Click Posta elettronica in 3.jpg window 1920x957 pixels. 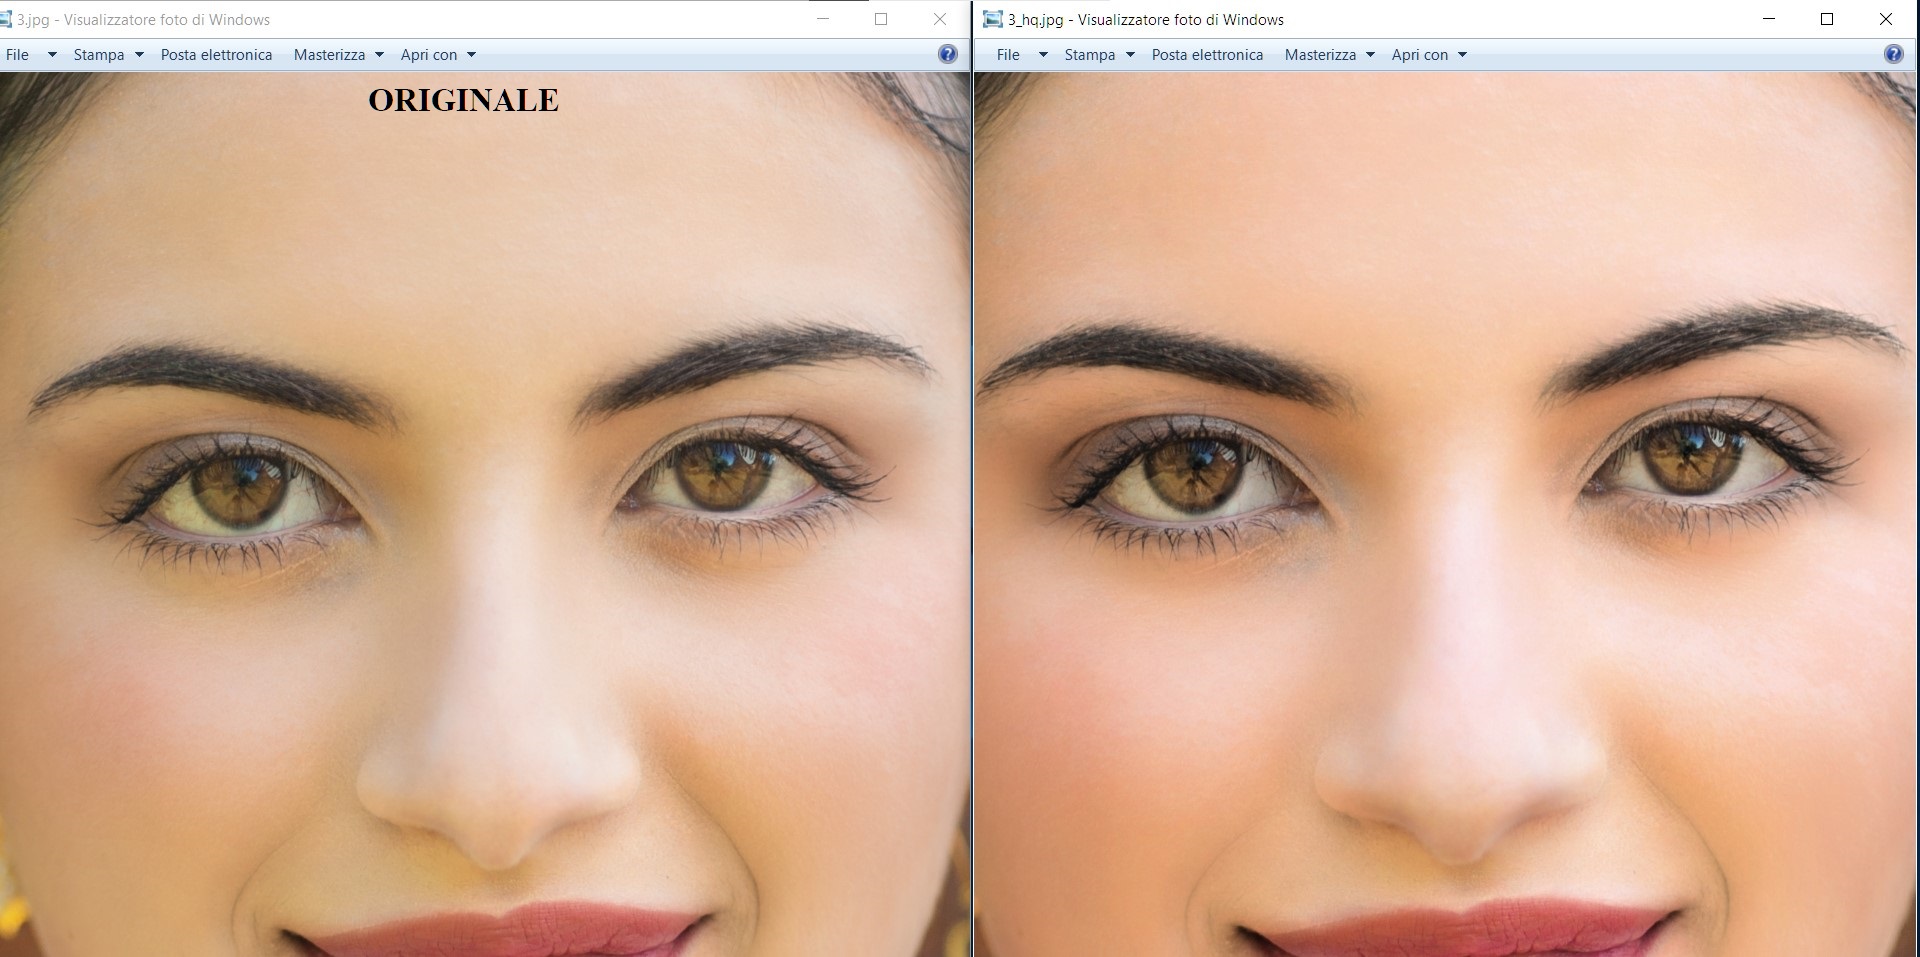(216, 55)
